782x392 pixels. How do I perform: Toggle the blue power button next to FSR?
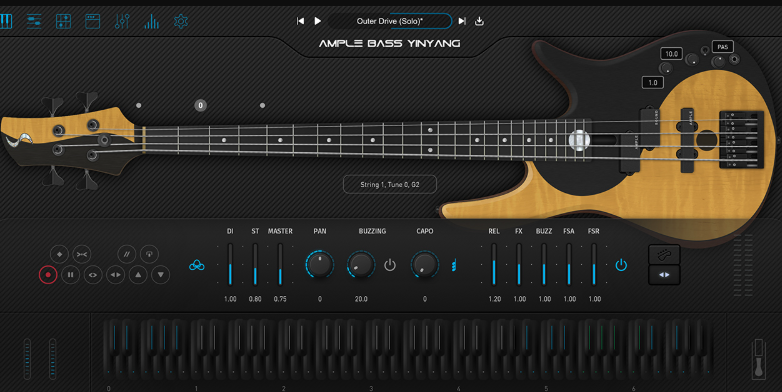pos(621,265)
